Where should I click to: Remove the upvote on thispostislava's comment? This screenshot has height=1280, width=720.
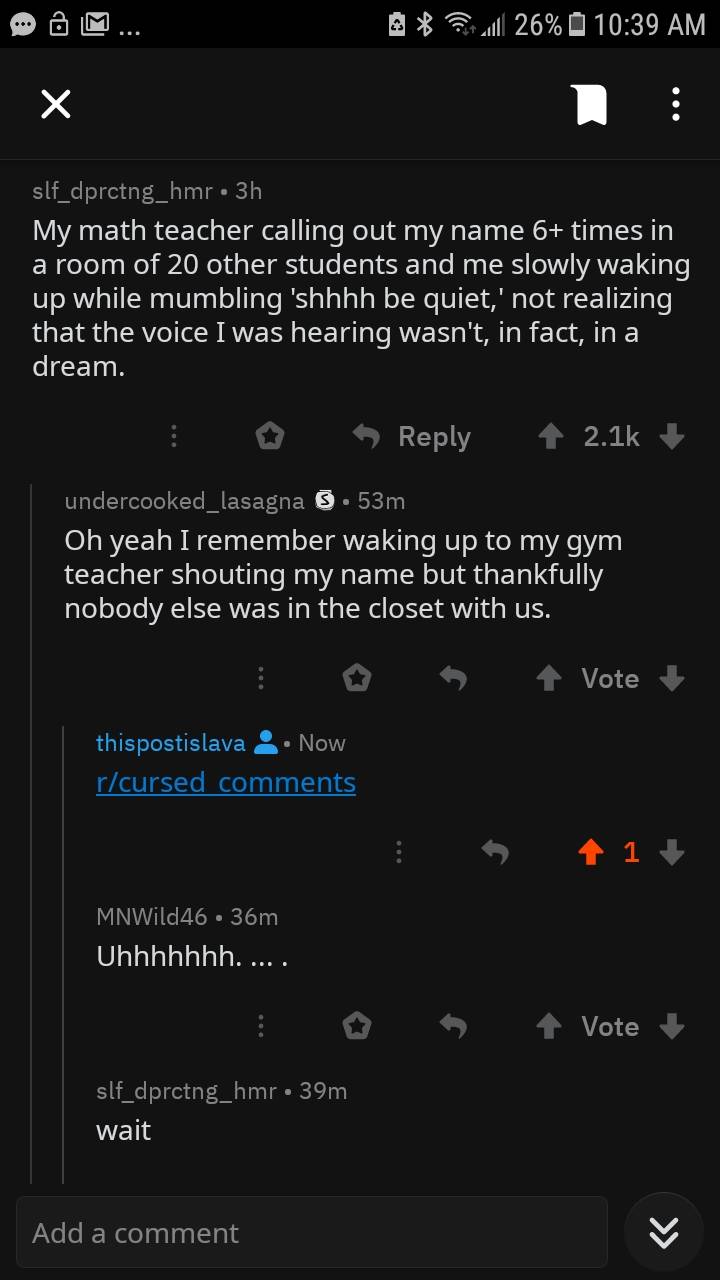point(591,851)
